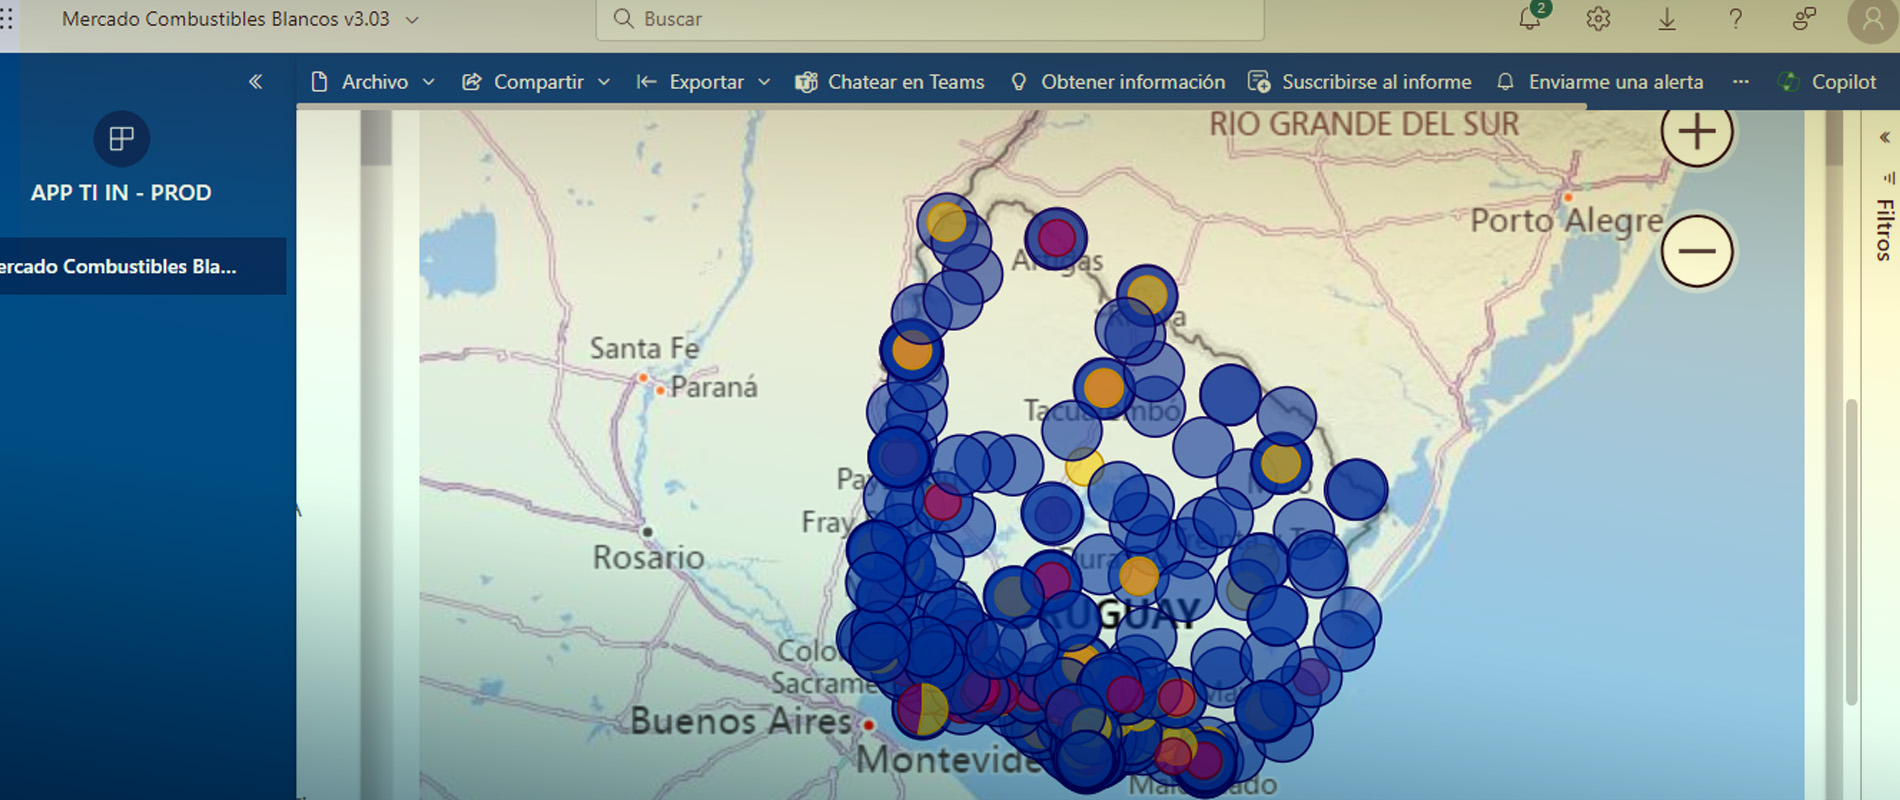Click the Buscar search field
1900x800 pixels.
pos(930,19)
